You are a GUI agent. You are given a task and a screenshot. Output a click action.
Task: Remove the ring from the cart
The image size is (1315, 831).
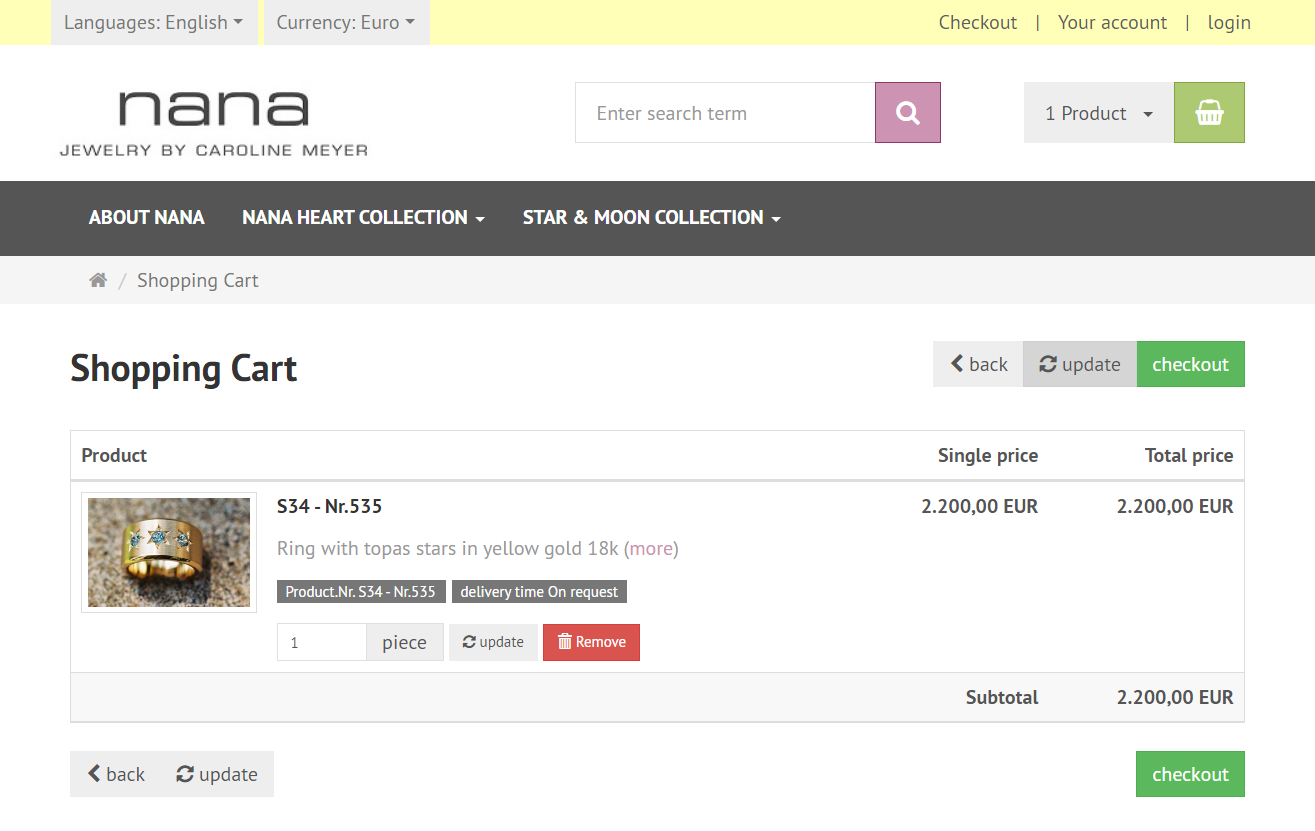[591, 642]
